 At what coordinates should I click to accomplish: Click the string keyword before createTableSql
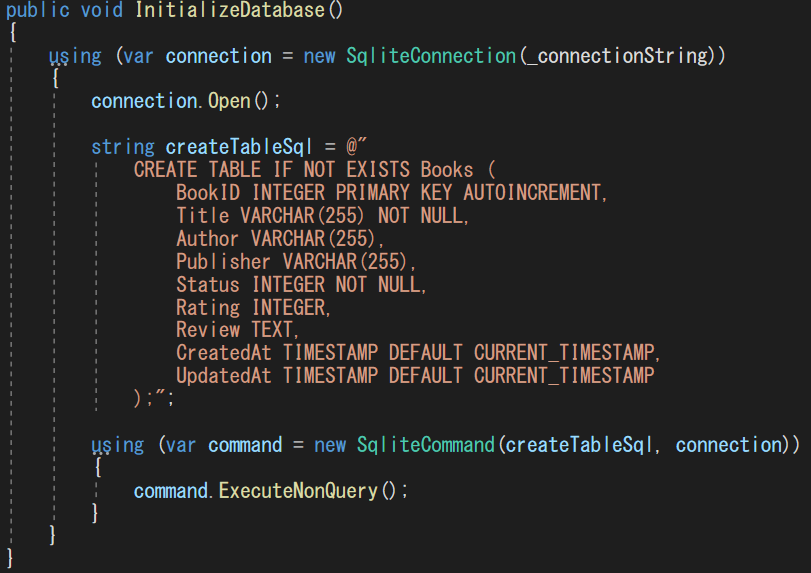[x=123, y=147]
